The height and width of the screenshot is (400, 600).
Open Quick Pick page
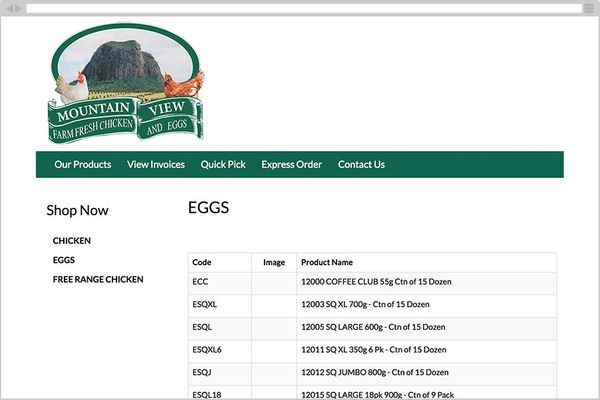tap(223, 165)
